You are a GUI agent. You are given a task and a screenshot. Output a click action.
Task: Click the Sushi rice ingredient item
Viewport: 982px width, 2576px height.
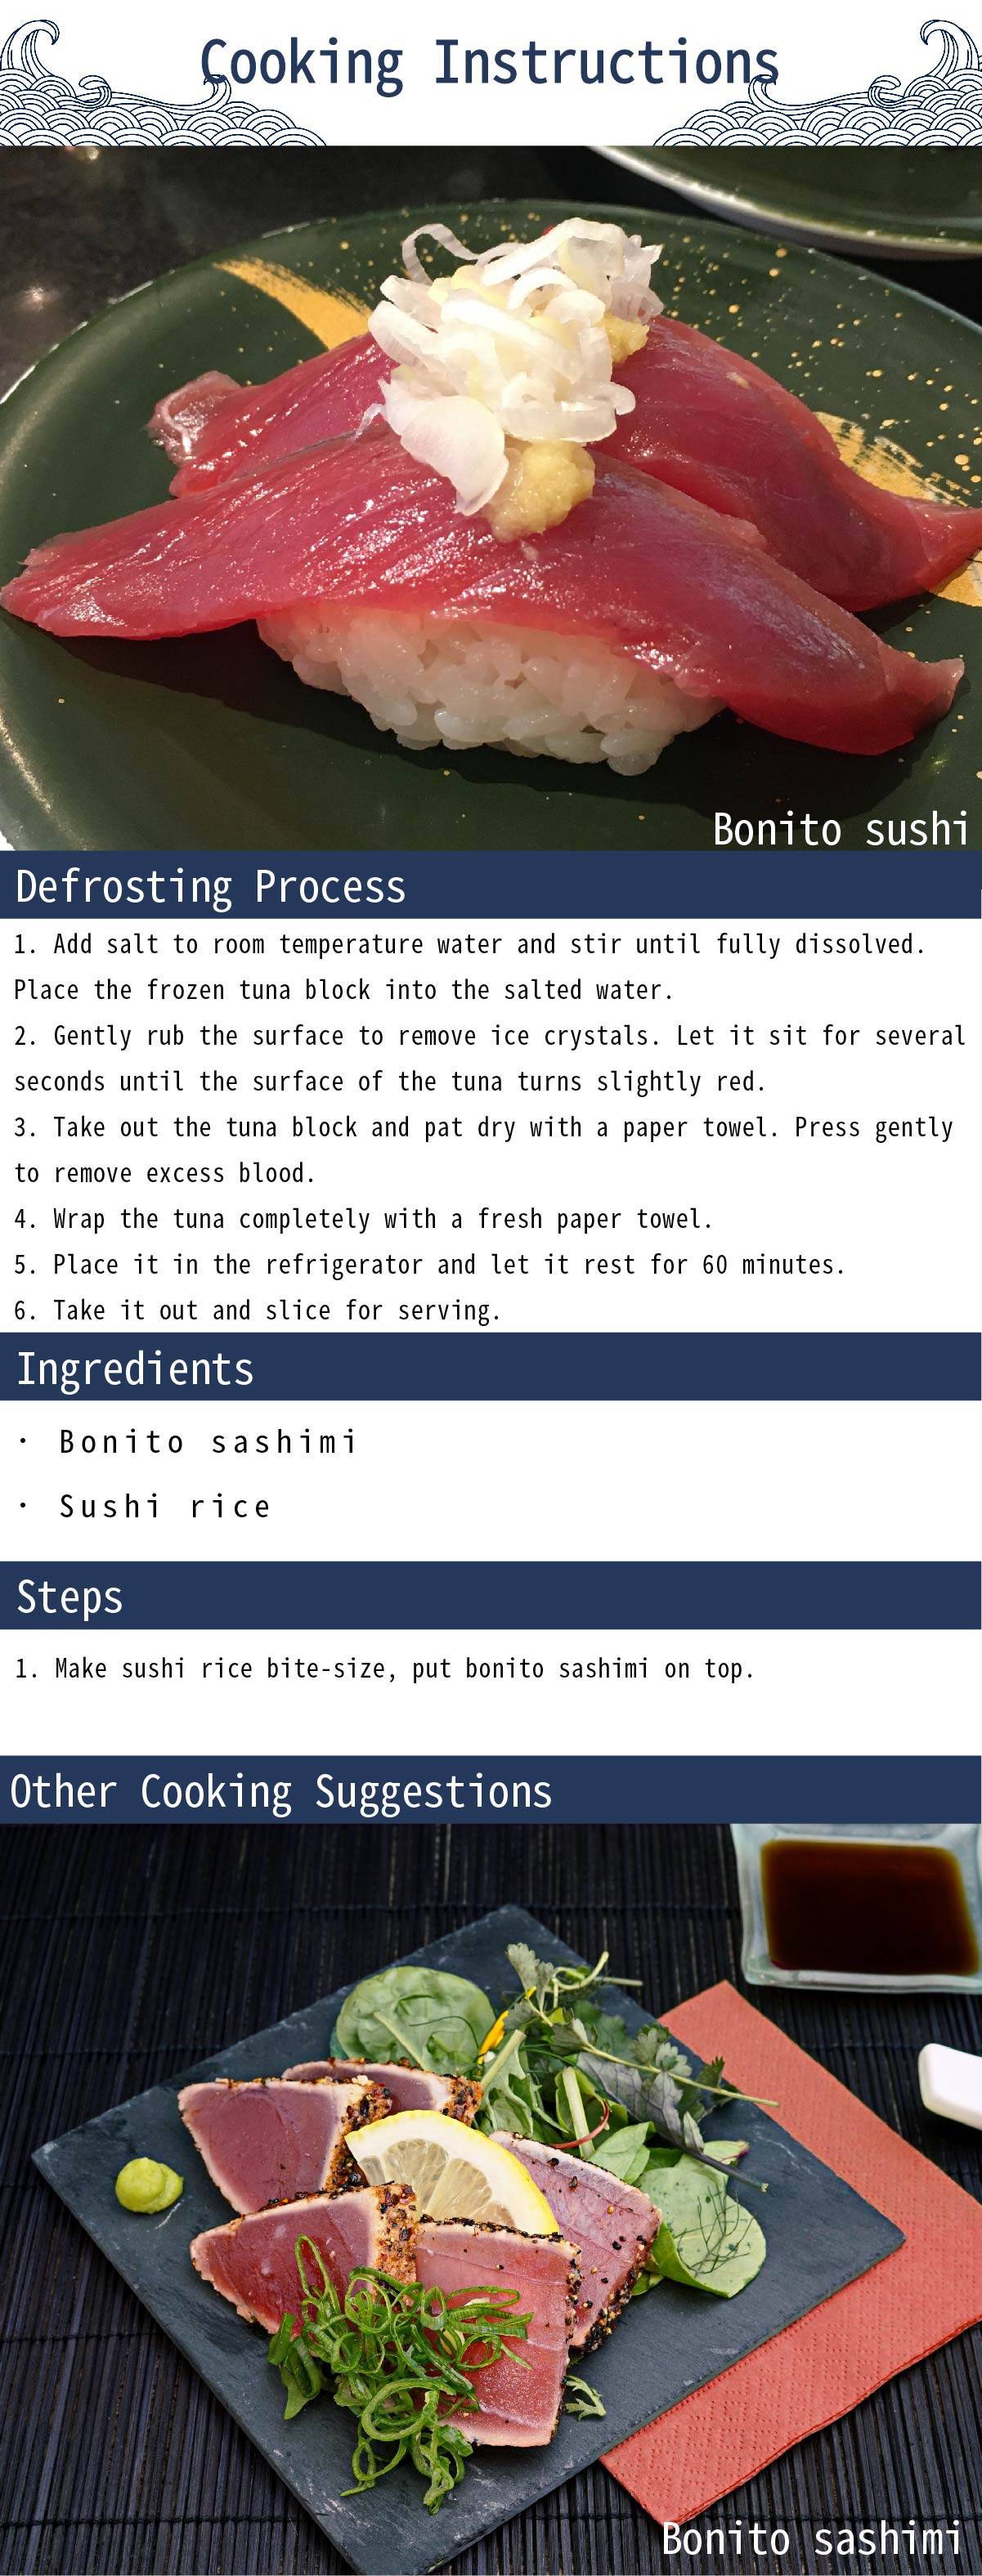pyautogui.click(x=144, y=1507)
